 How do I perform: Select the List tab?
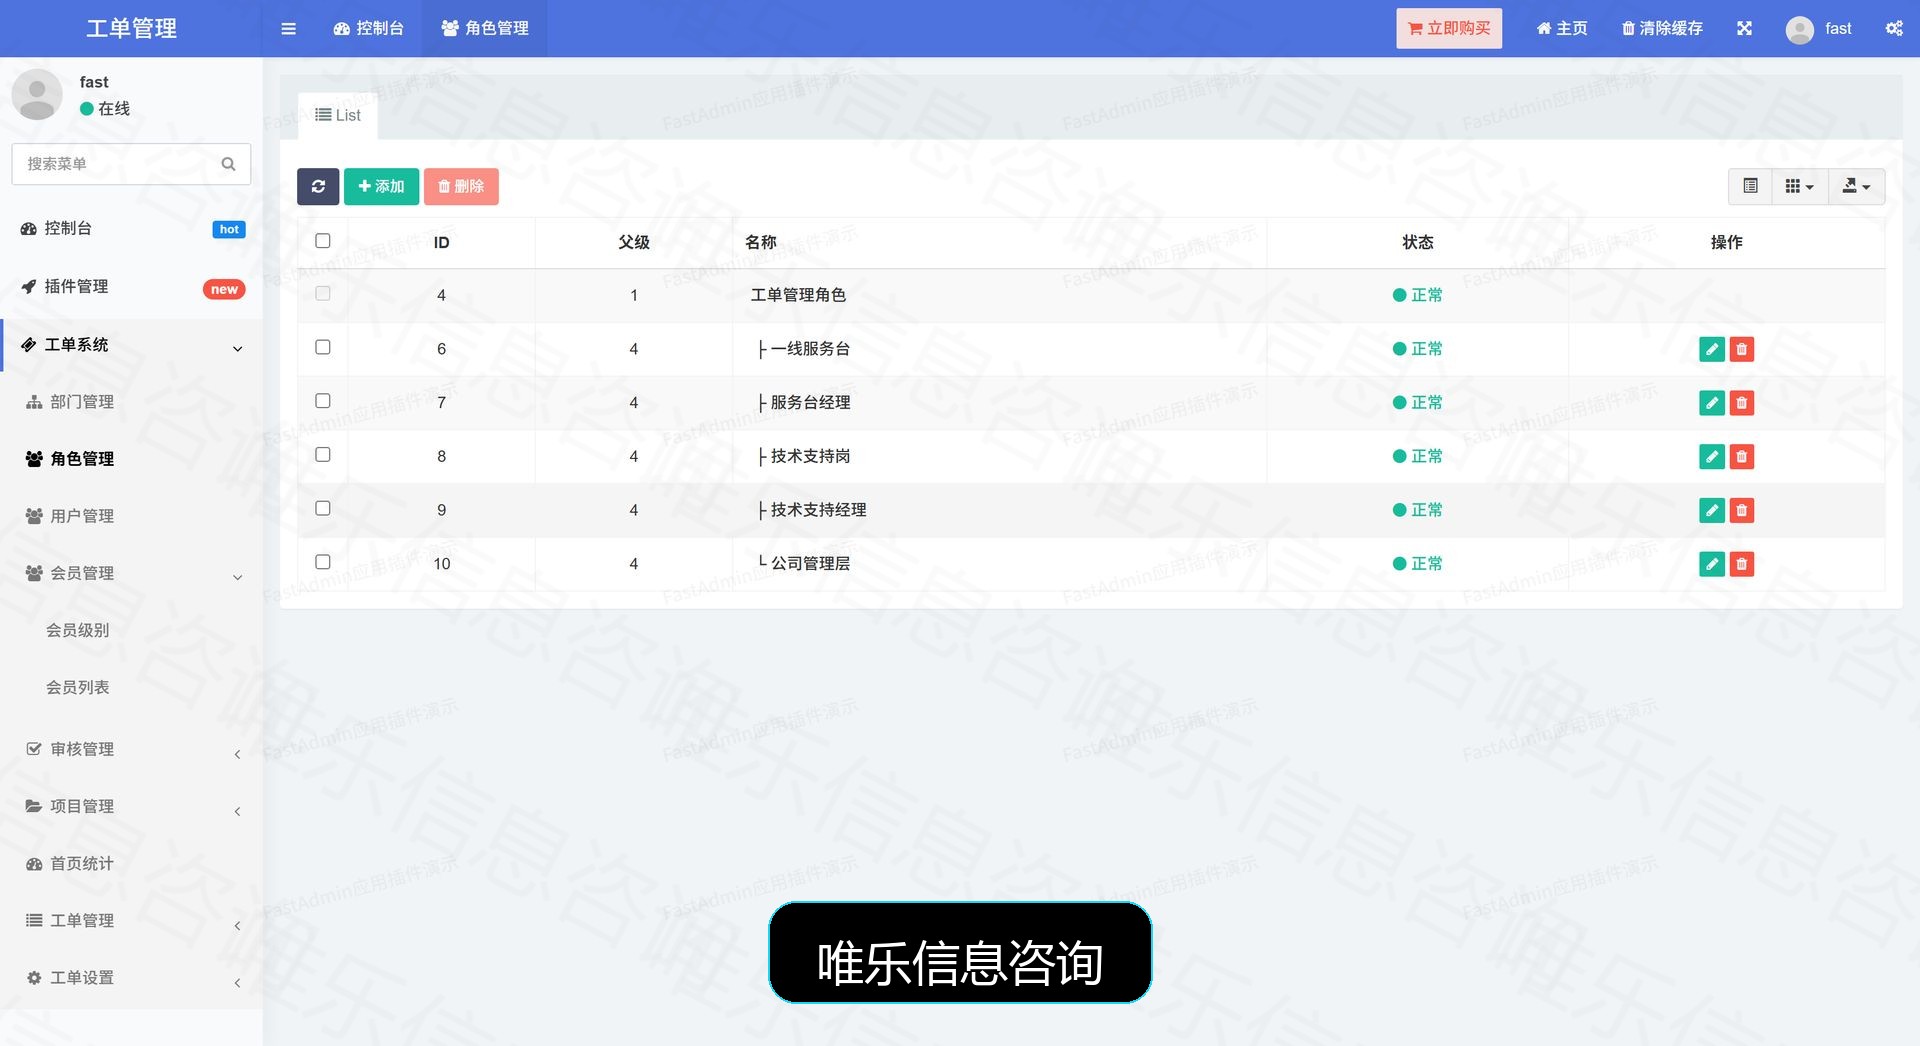(x=338, y=115)
